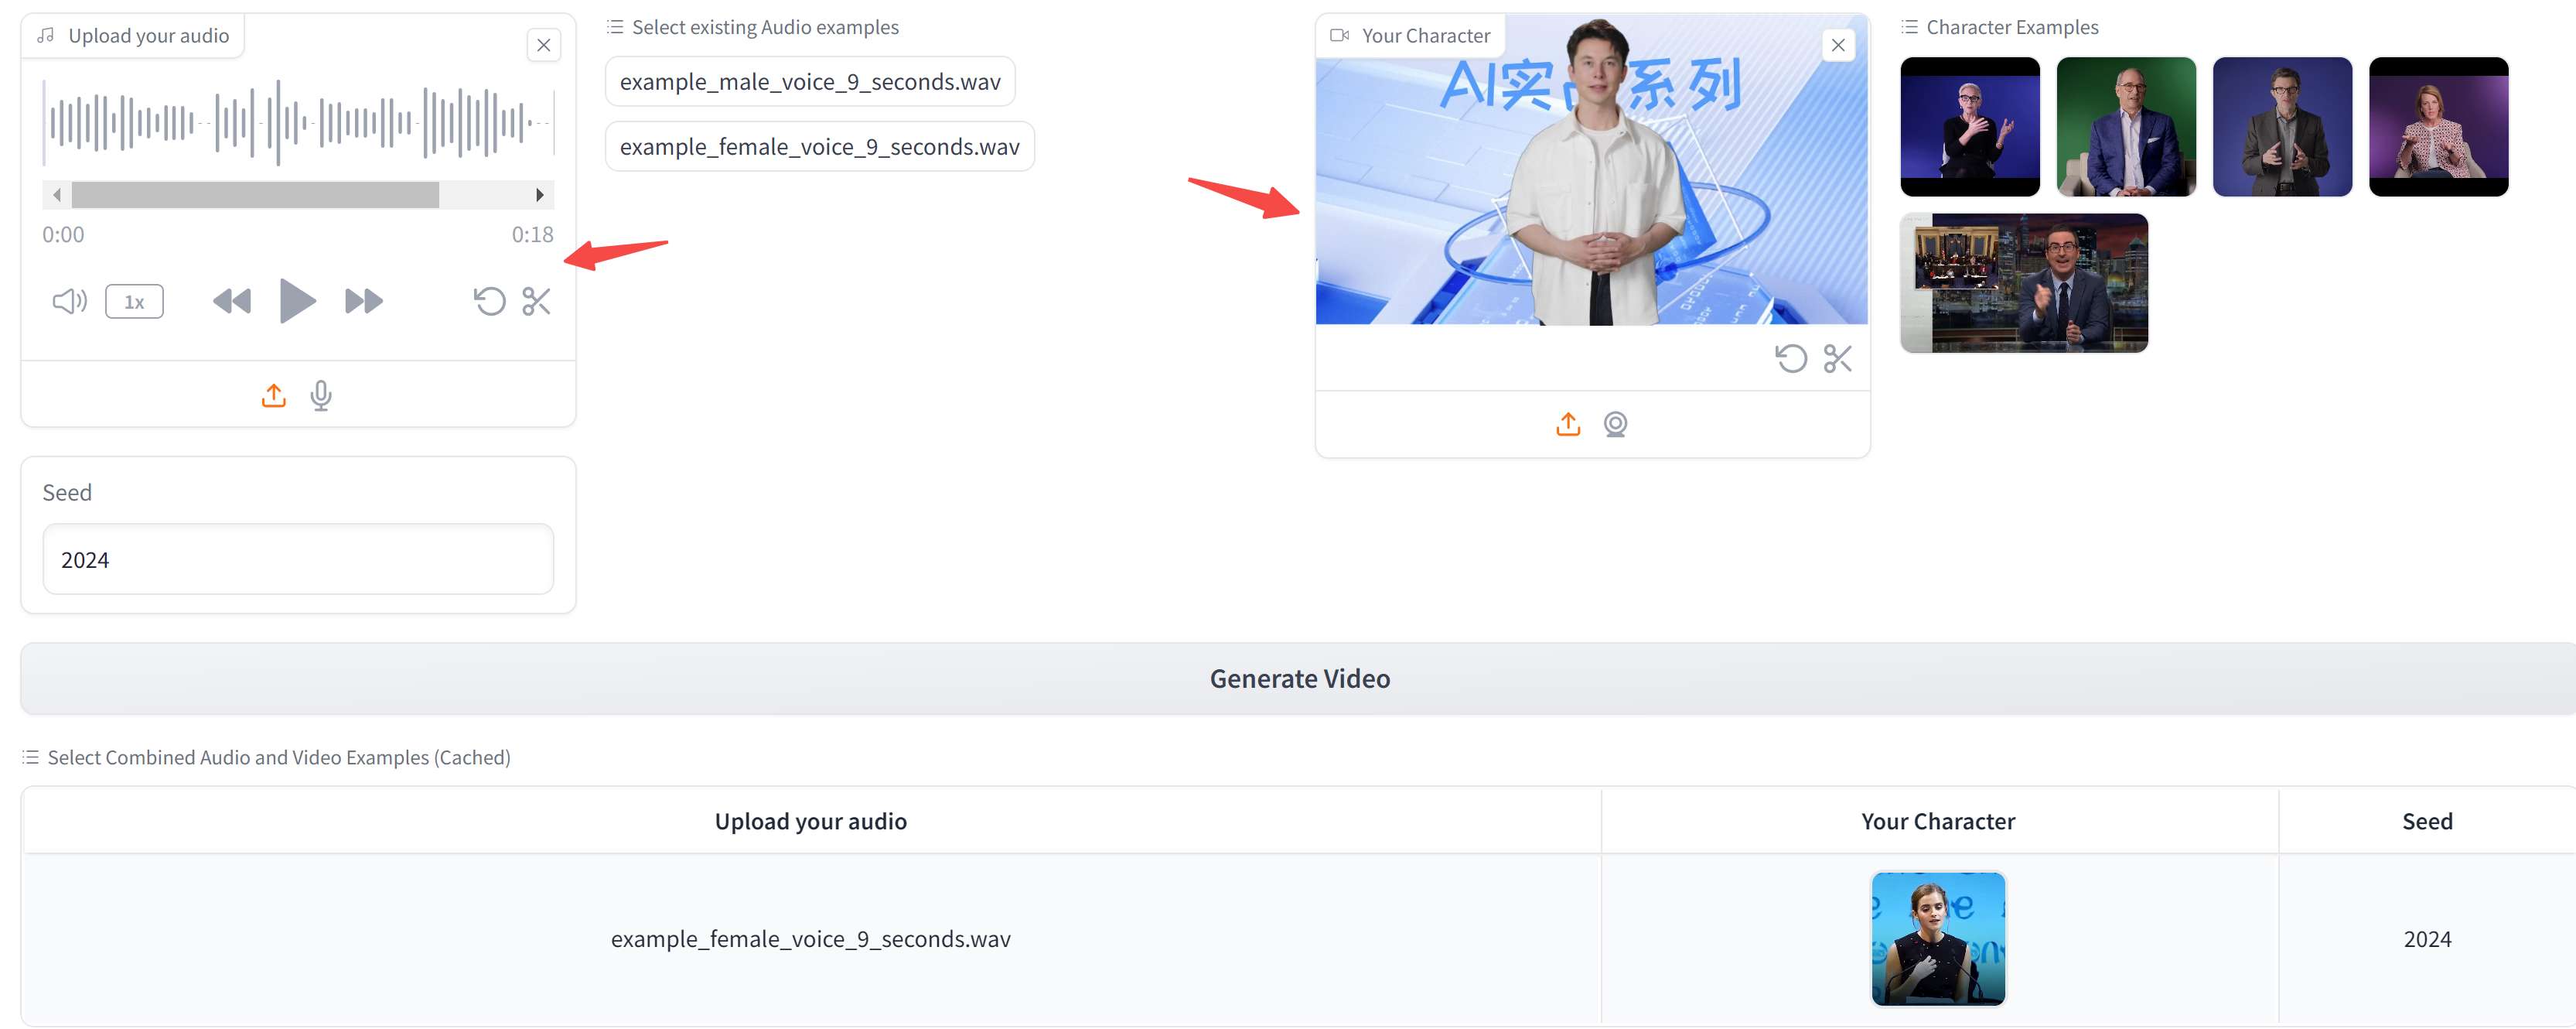Upload a character video file
This screenshot has height=1029, width=2576.
[1568, 425]
